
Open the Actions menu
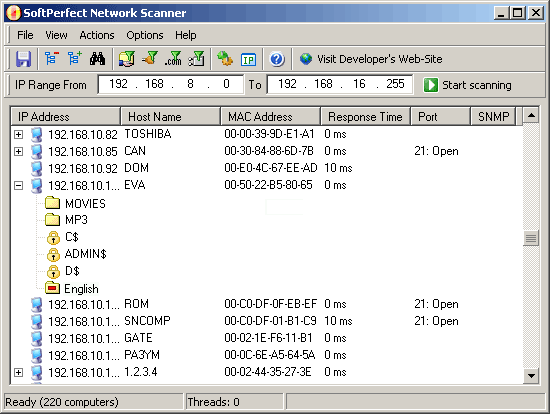(x=97, y=35)
